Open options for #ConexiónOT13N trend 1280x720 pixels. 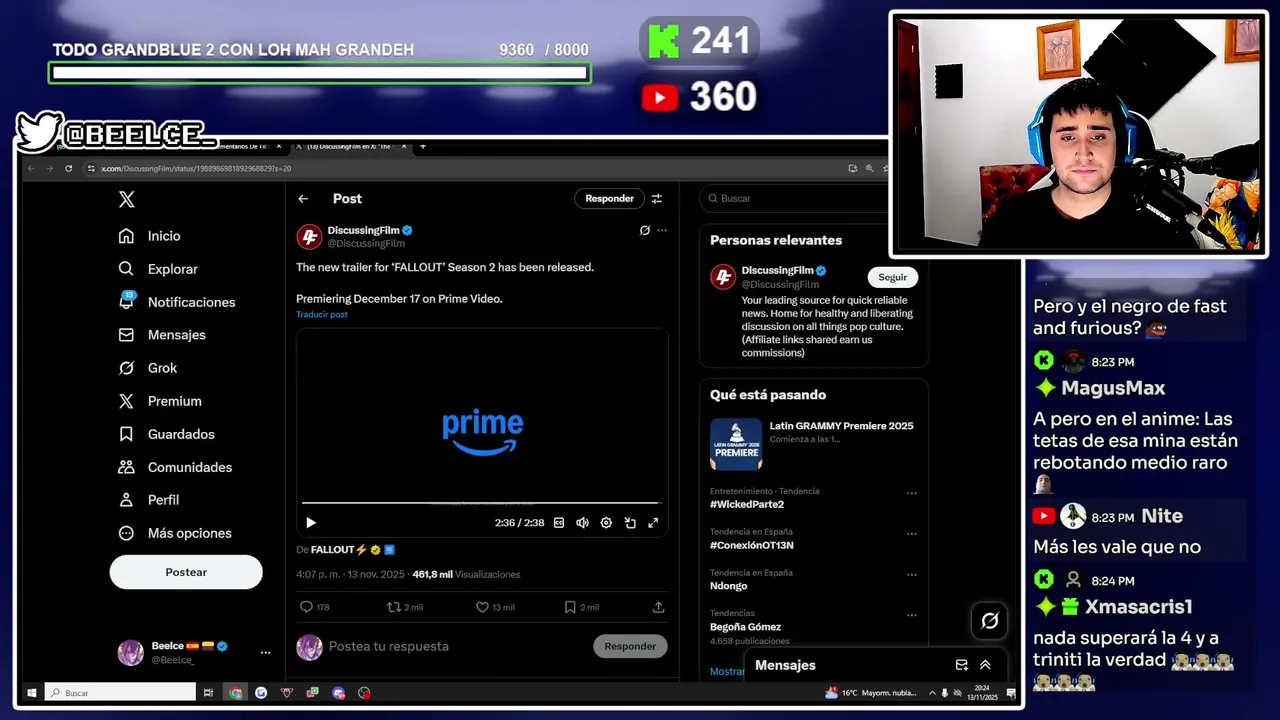911,534
